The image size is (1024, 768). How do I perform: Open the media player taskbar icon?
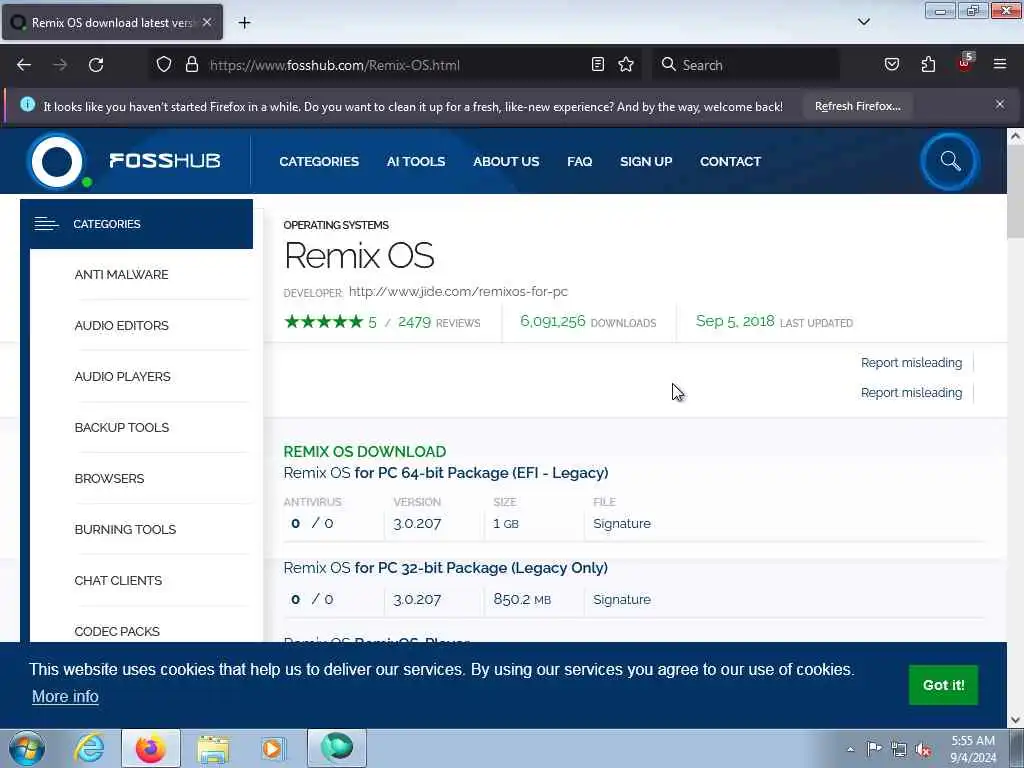272,748
